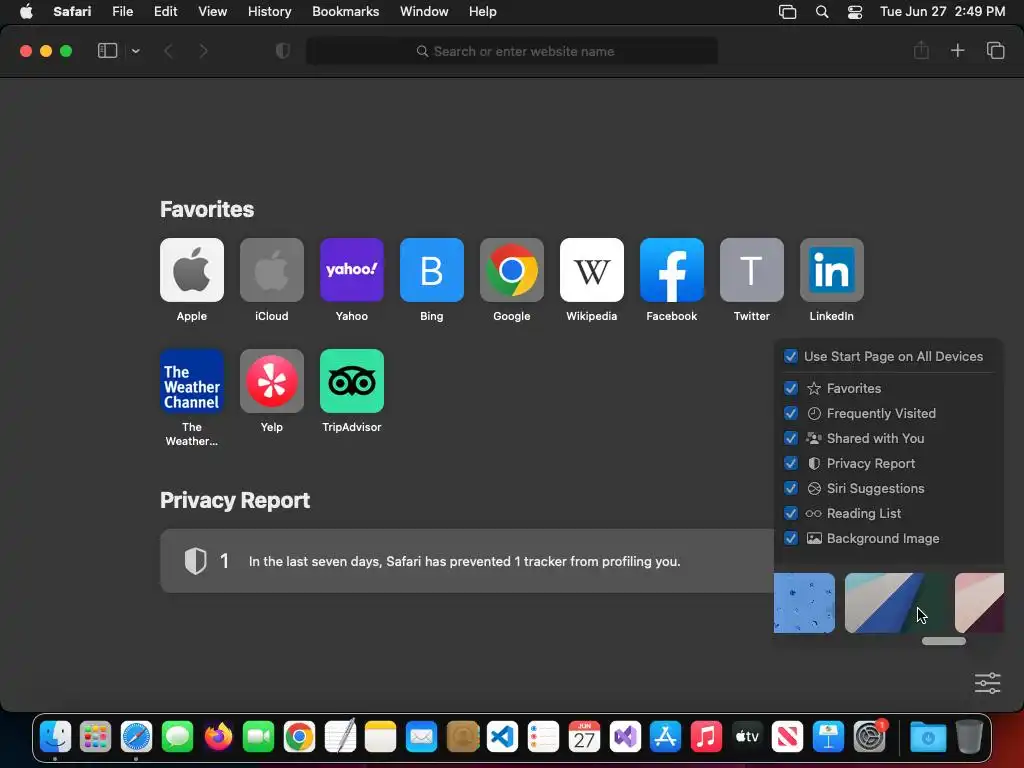Show the Safari sidebar
1024x768 pixels.
click(107, 51)
